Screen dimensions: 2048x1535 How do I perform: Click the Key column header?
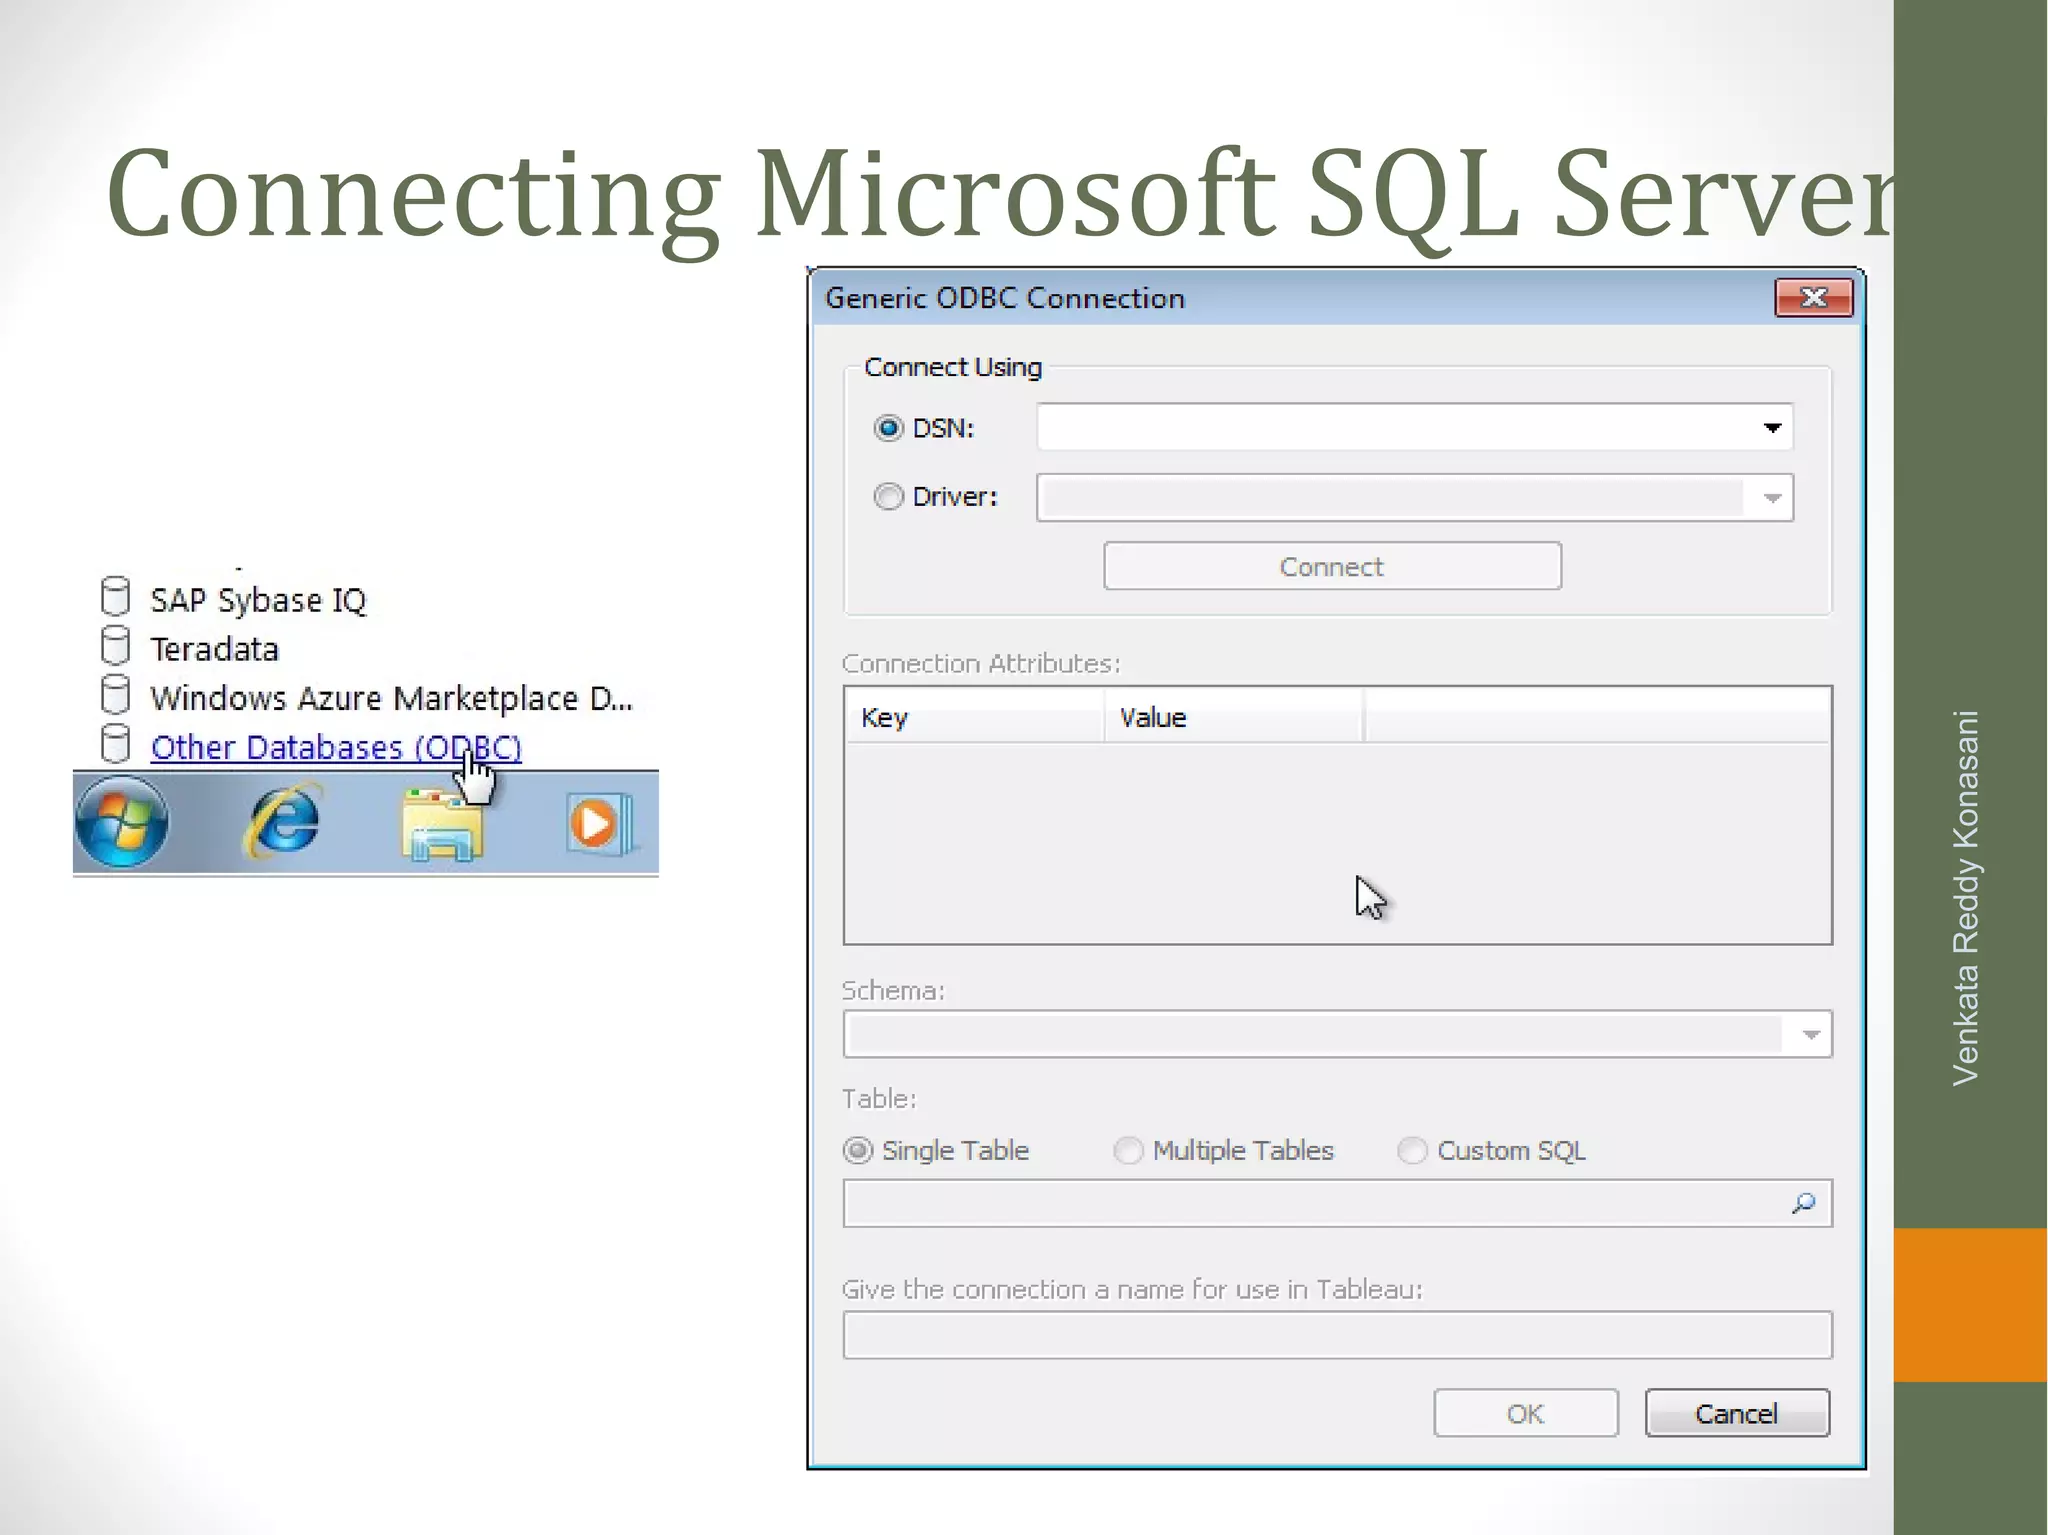pyautogui.click(x=975, y=717)
